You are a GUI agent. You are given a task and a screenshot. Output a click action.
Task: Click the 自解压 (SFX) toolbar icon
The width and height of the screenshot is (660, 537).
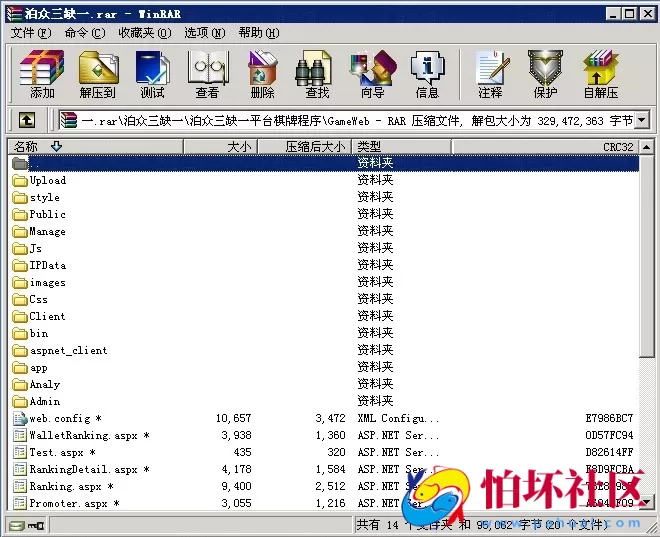pos(601,74)
